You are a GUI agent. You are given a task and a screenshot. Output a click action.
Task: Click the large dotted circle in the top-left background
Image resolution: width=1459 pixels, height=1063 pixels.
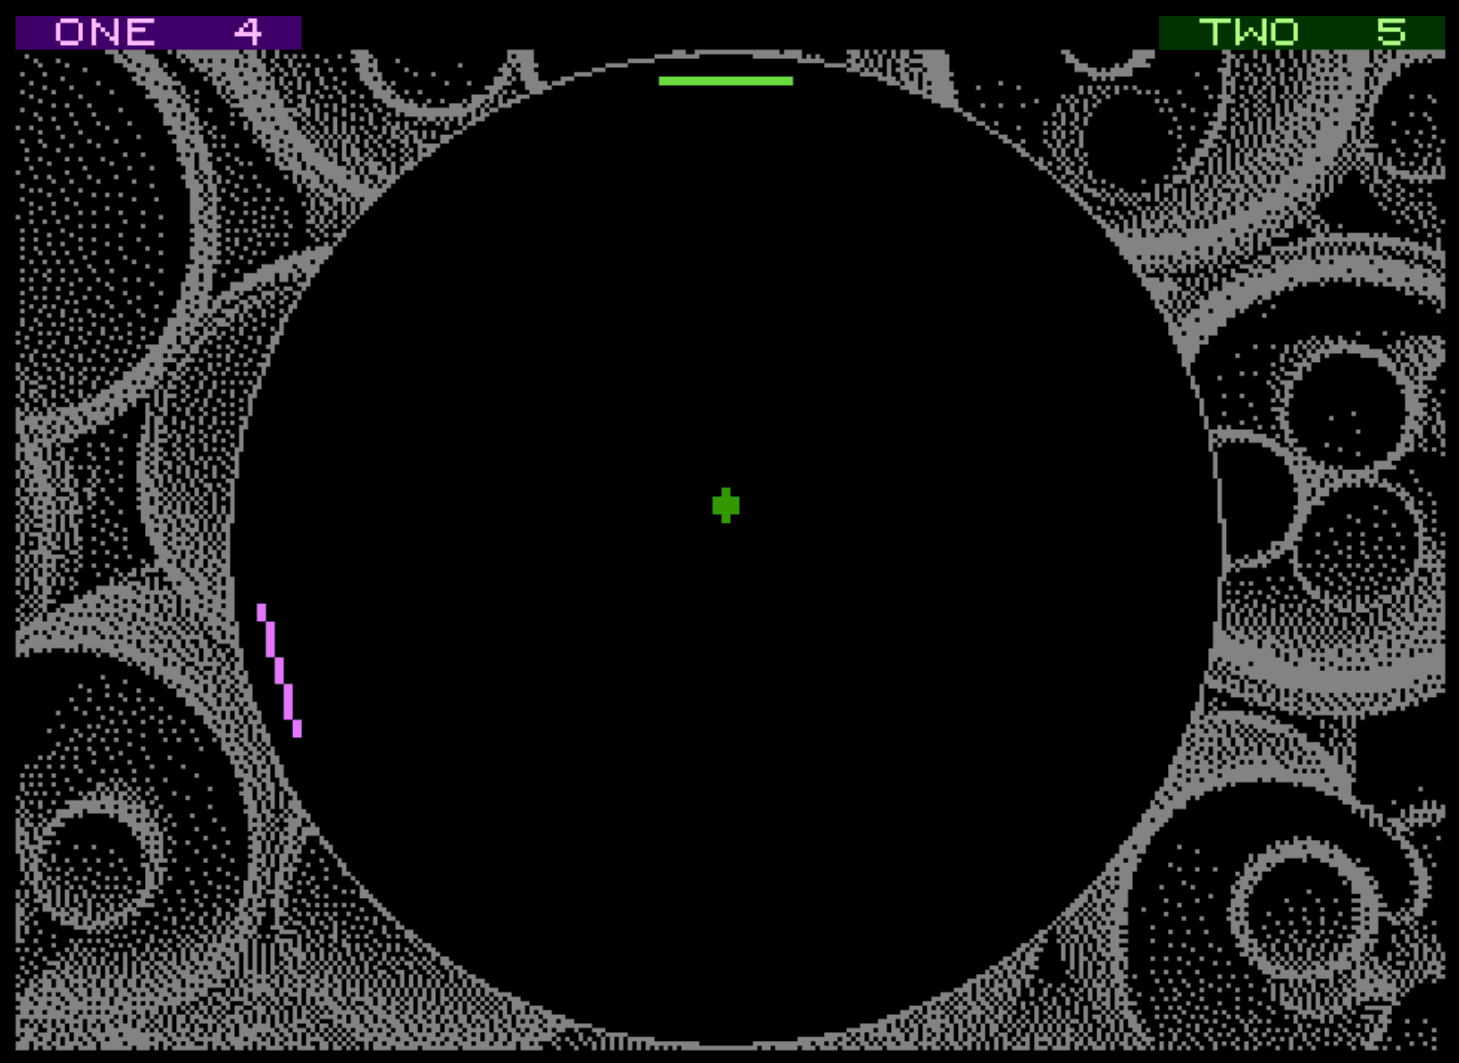click(85, 230)
